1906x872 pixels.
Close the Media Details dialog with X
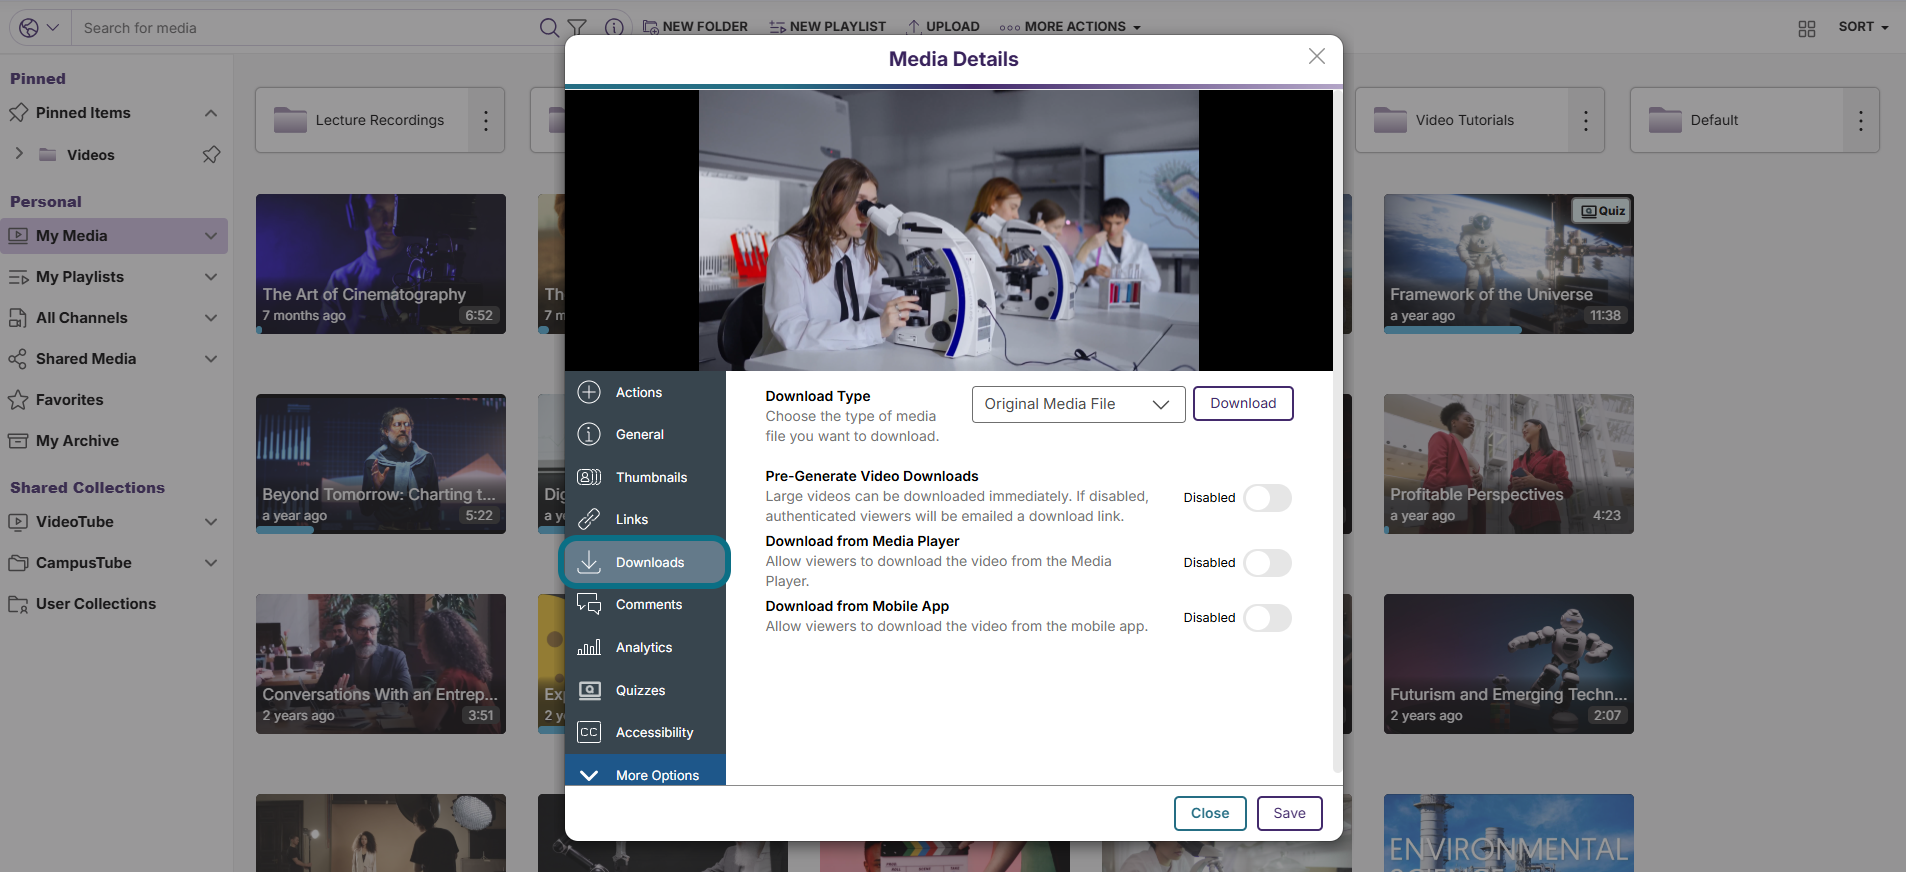tap(1317, 56)
